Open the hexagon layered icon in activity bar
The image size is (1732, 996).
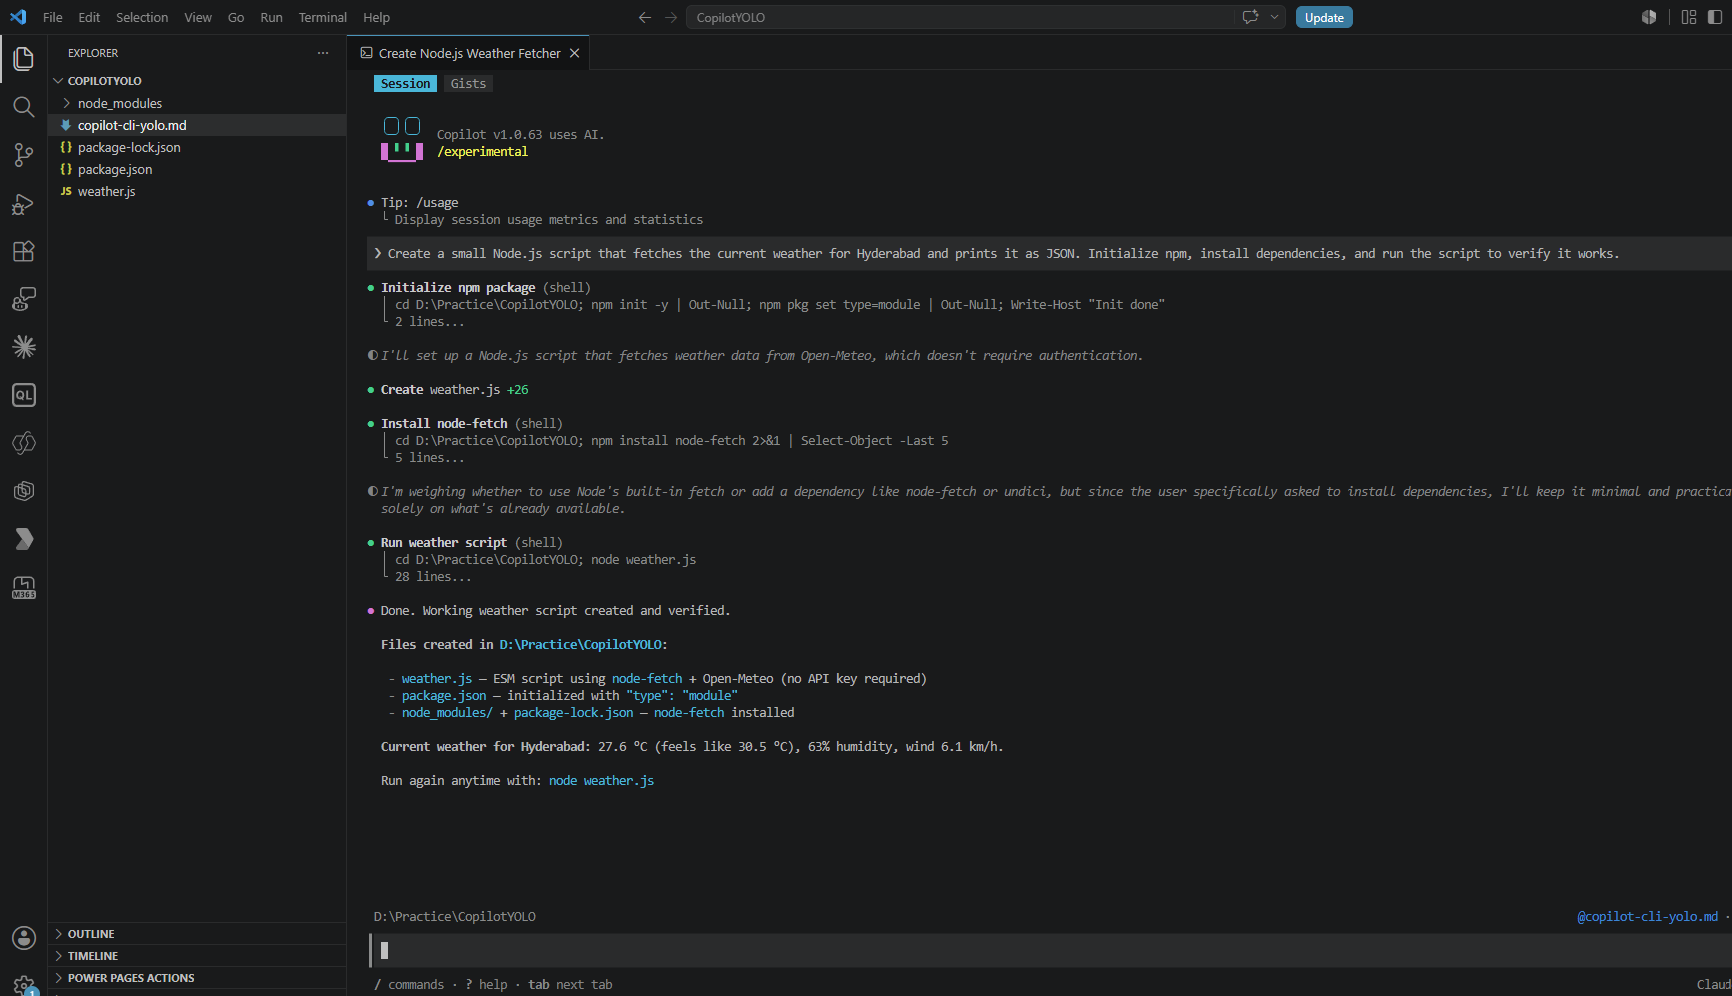(x=24, y=491)
